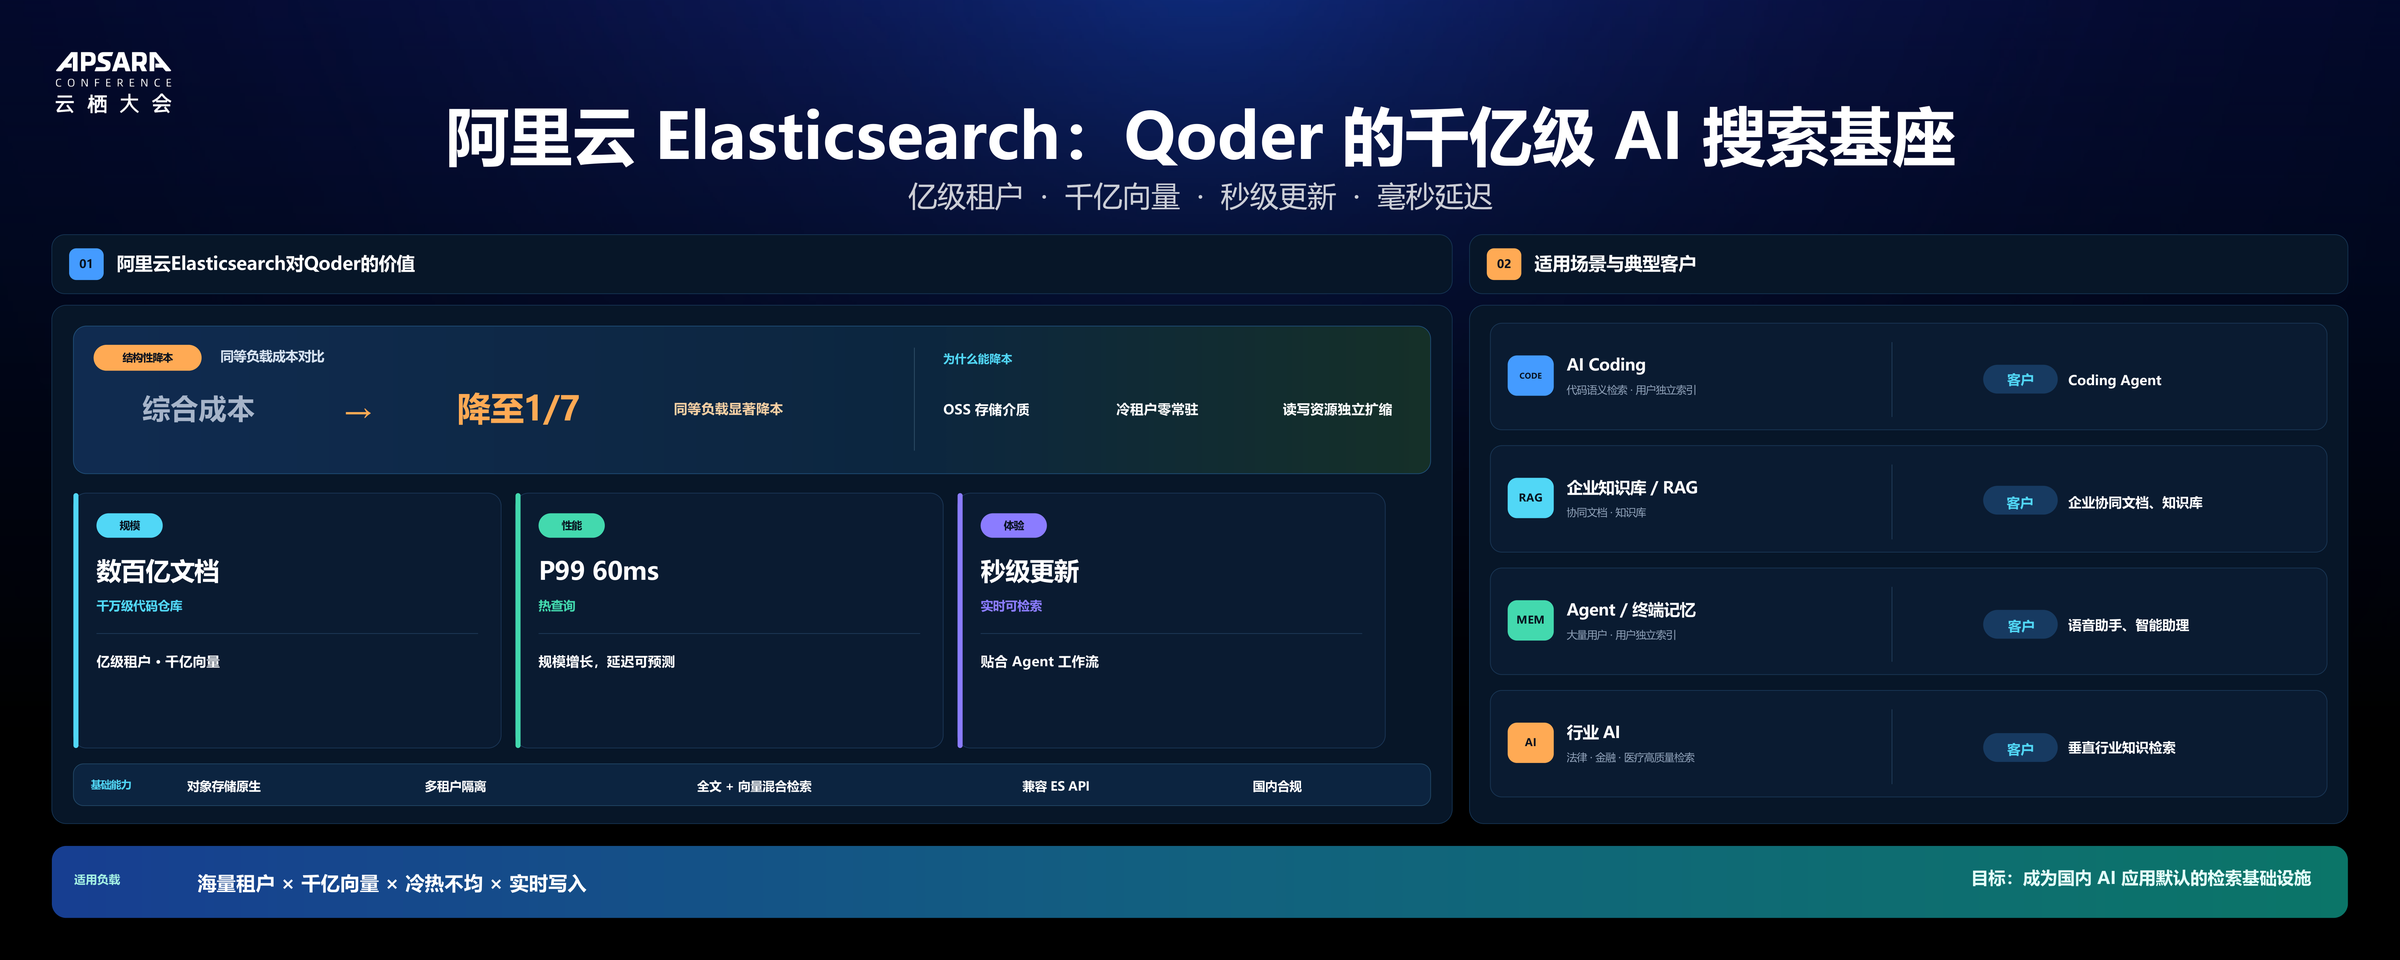Click the subtitle "代码语义检索 · 用户独立索引"

(x=1631, y=390)
